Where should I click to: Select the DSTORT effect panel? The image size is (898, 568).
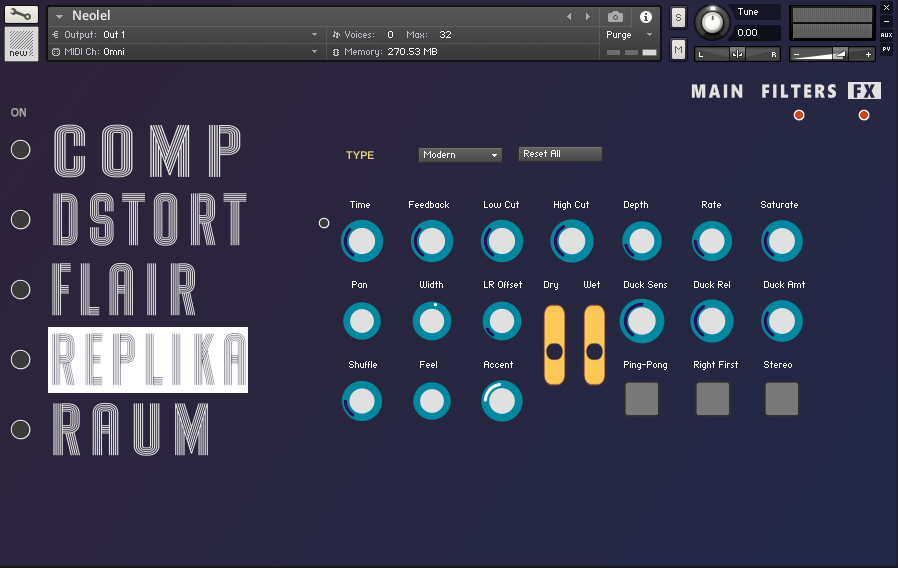click(149, 219)
